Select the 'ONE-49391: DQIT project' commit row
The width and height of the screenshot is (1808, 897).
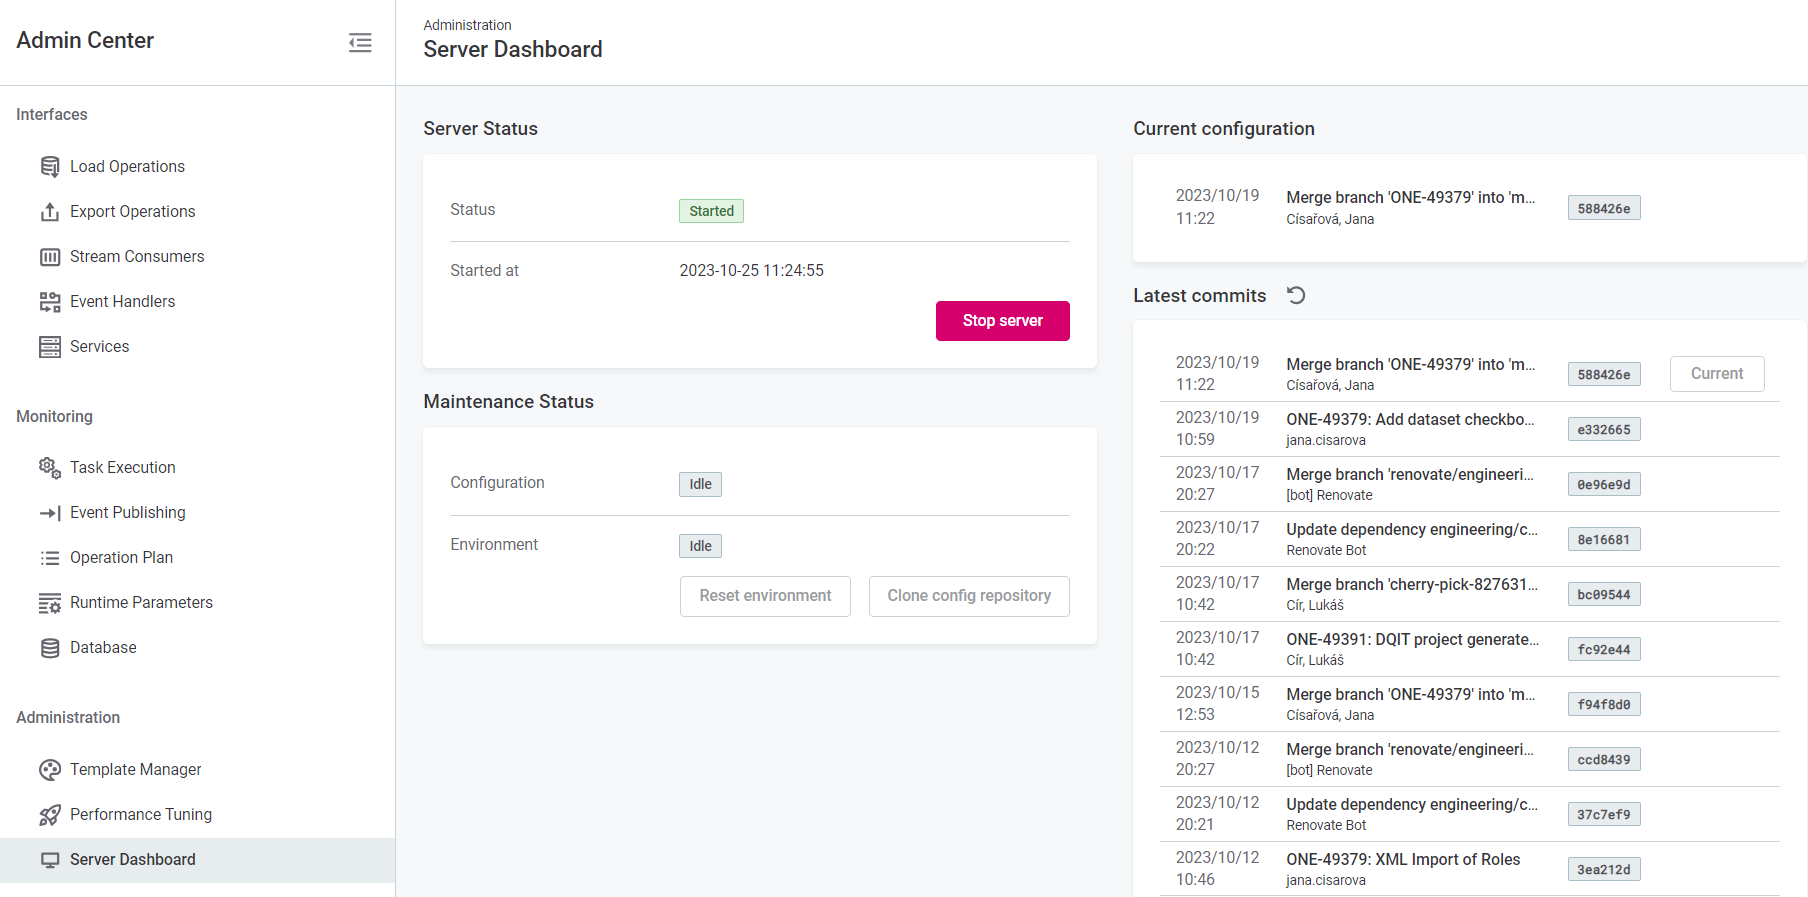1411,649
